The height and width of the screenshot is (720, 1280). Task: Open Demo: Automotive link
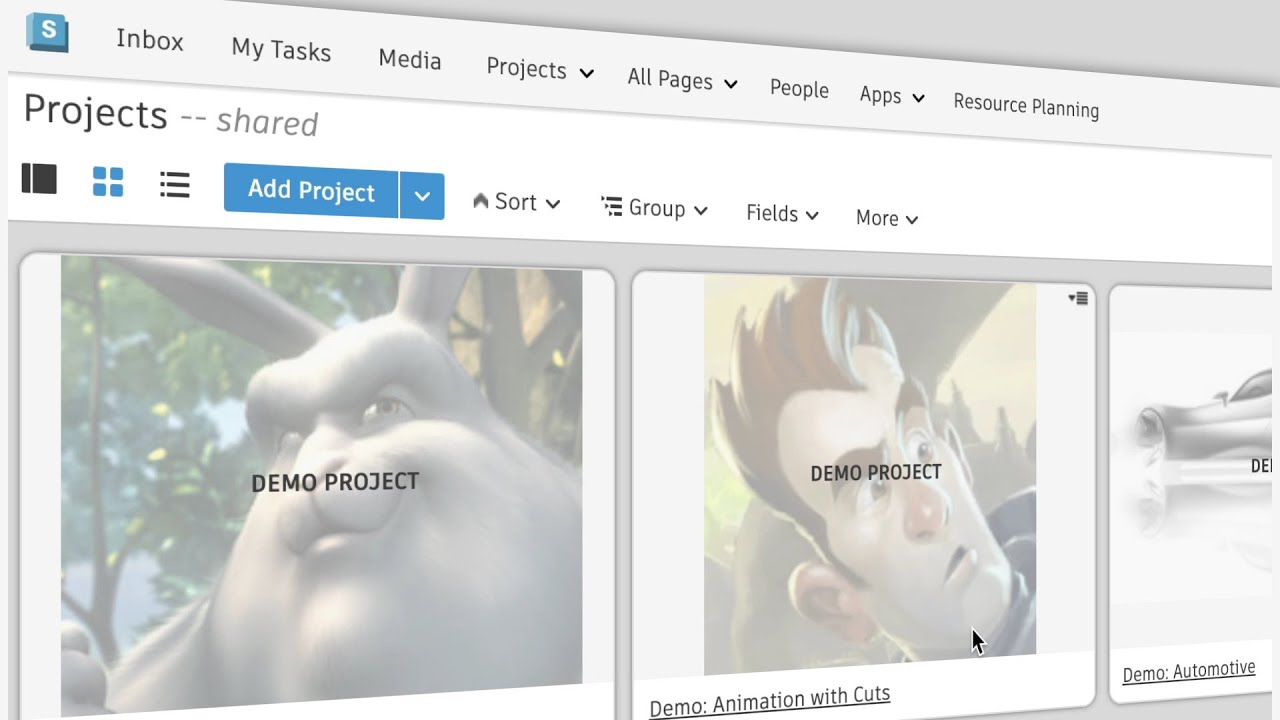pyautogui.click(x=1189, y=671)
